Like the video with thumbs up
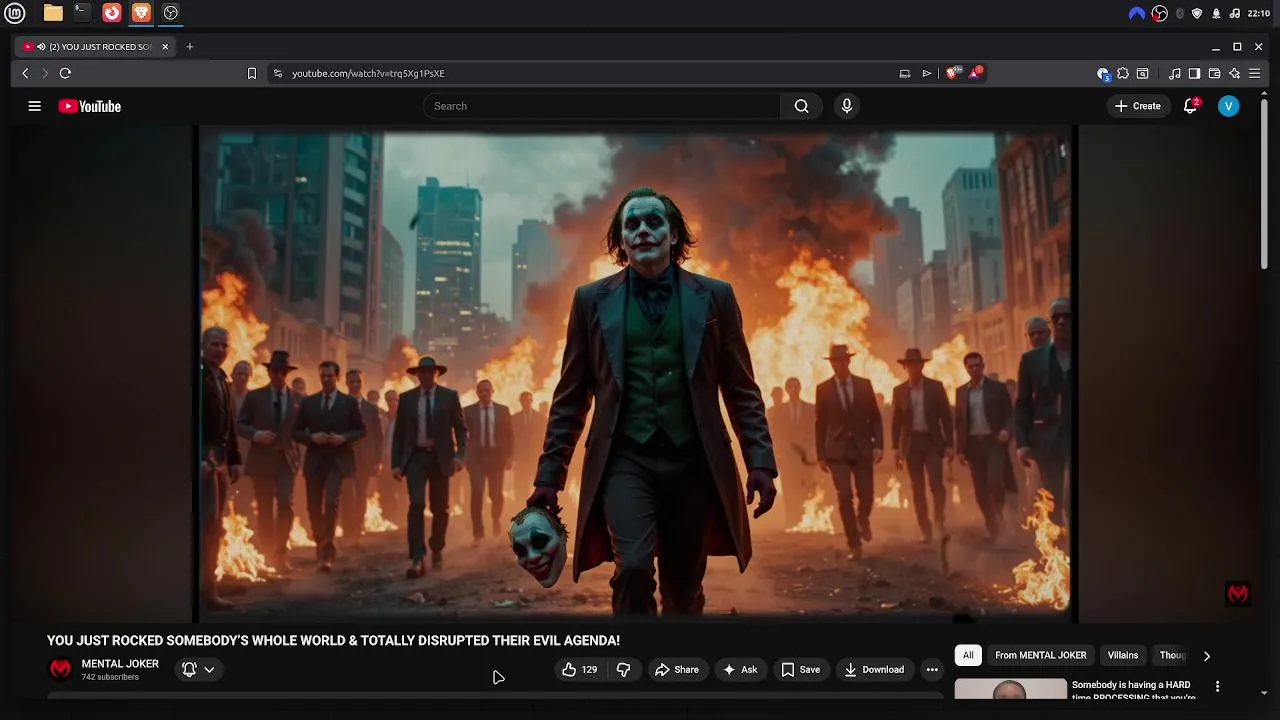This screenshot has height=720, width=1280. click(580, 670)
